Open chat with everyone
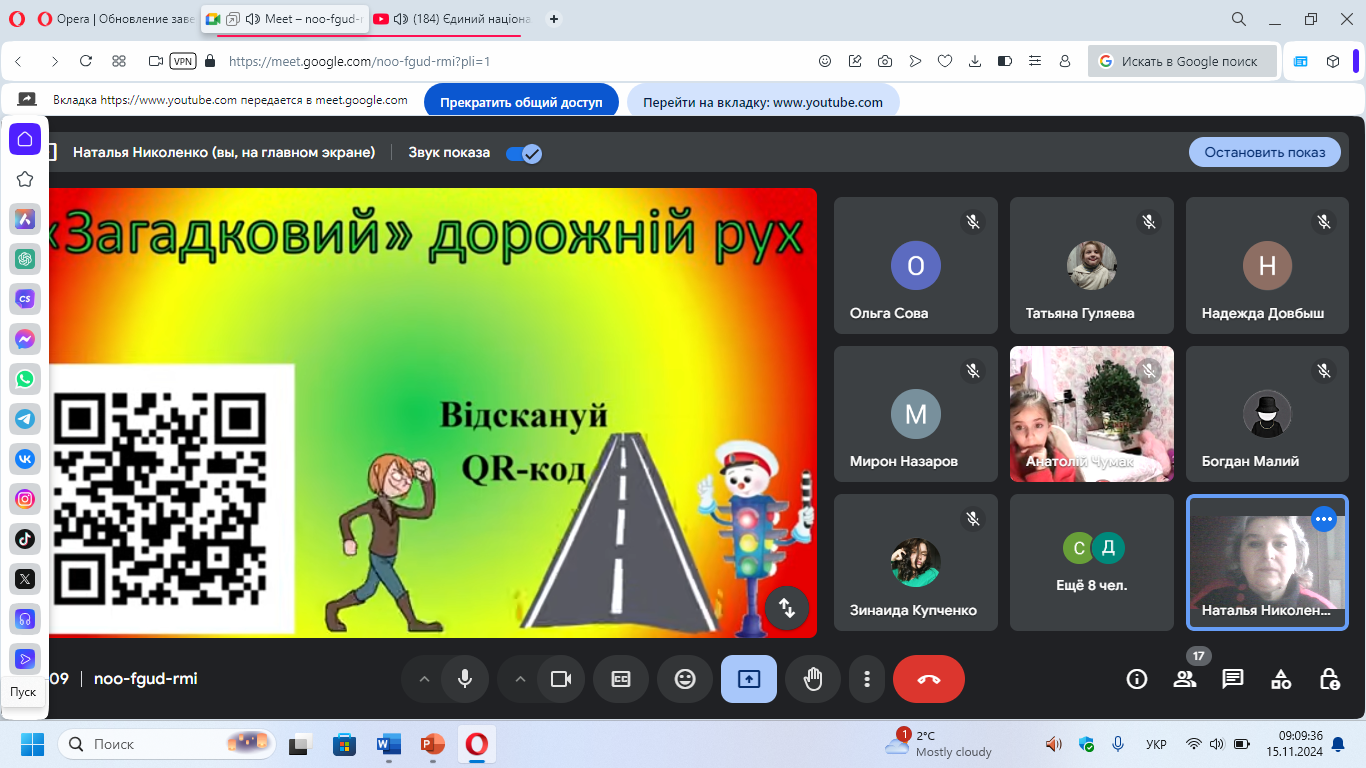Viewport: 1366px width, 768px height. pyautogui.click(x=1233, y=679)
